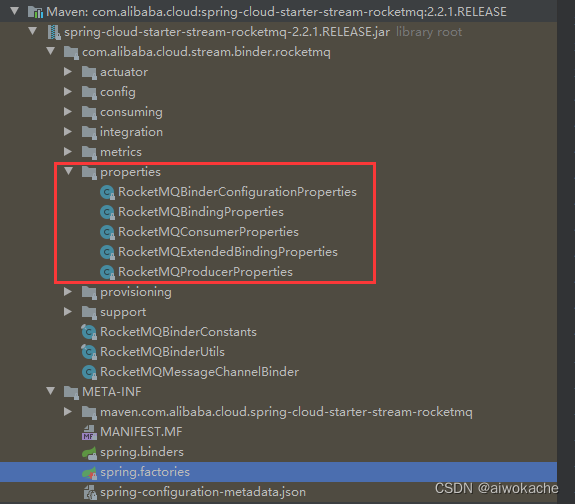Click class icon of RocketMQProducerProperties
Viewport: 575px width, 504px height.
107,273
